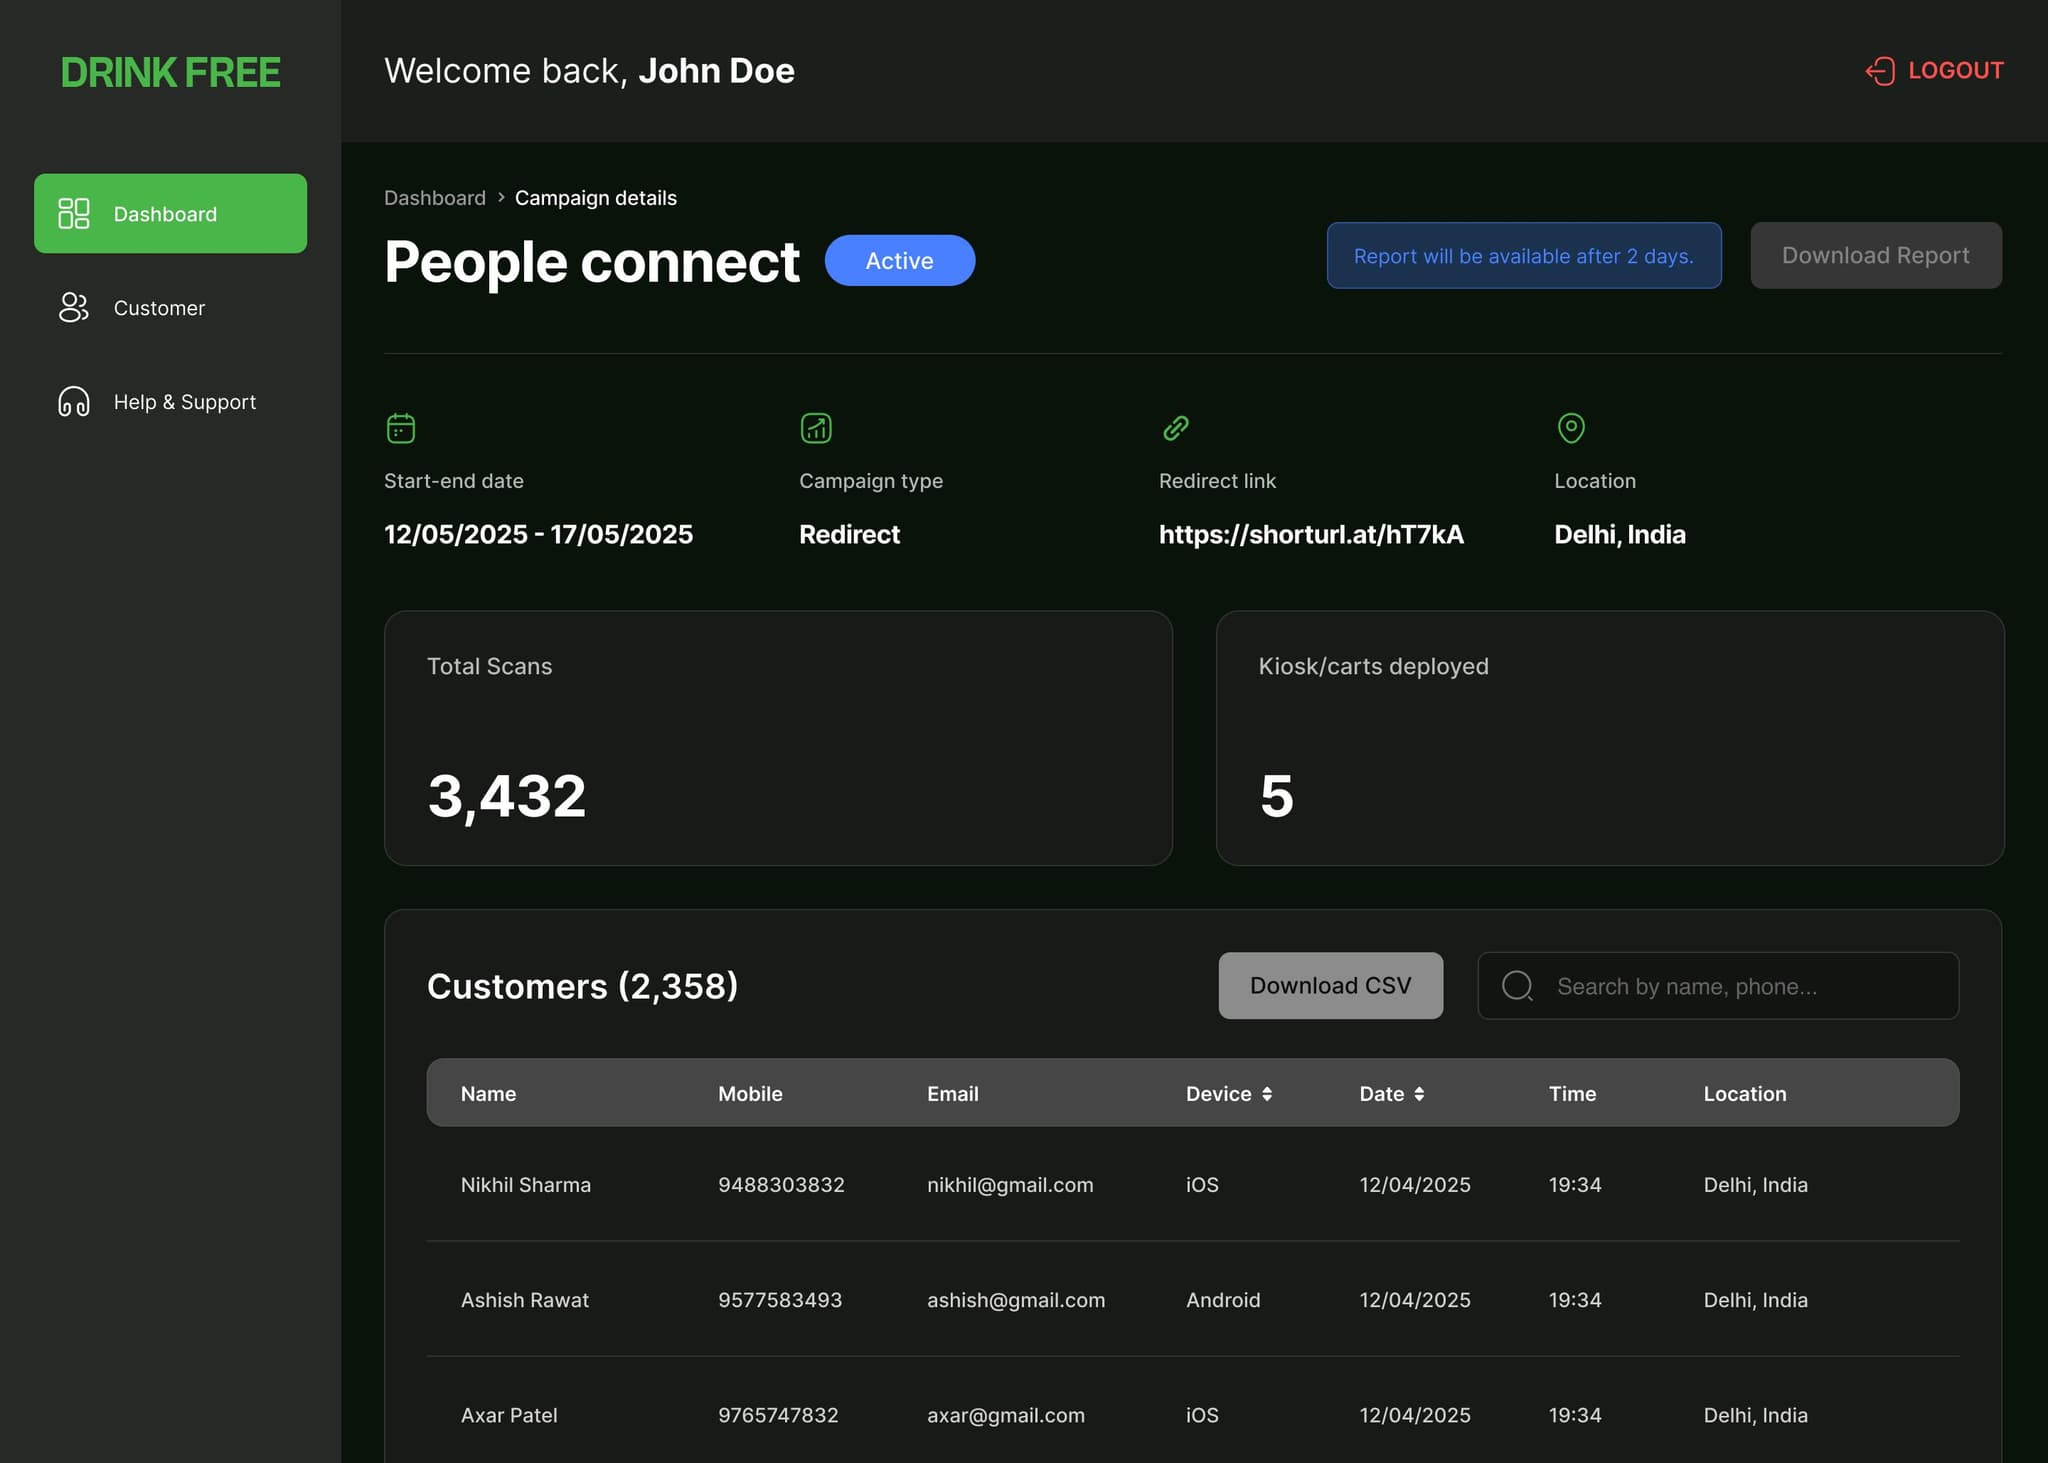Click email nikhil@gmail.com
The width and height of the screenshot is (2048, 1463).
(1010, 1185)
